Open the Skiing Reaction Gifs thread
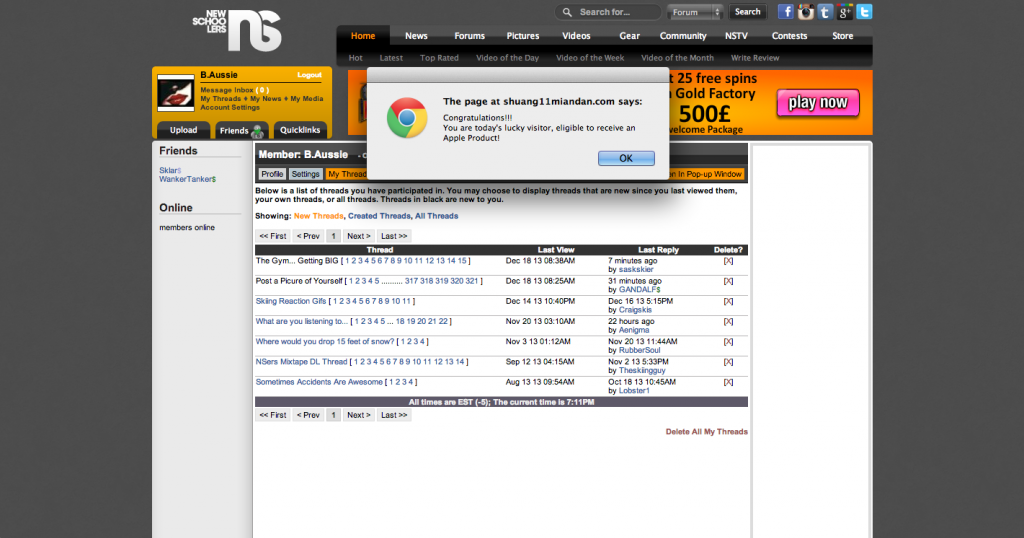Image resolution: width=1024 pixels, height=538 pixels. [x=291, y=302]
